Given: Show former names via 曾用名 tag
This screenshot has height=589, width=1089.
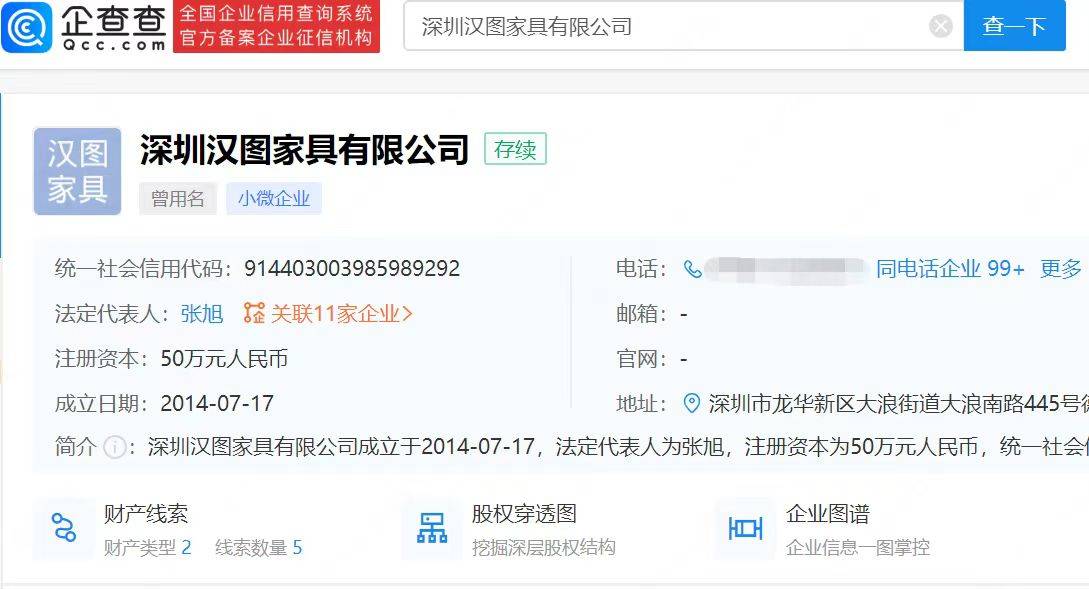Looking at the screenshot, I should (178, 199).
